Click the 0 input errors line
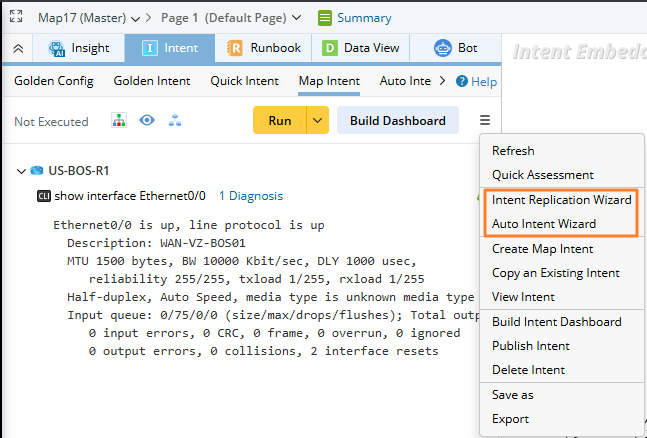The image size is (647, 438). [274, 333]
